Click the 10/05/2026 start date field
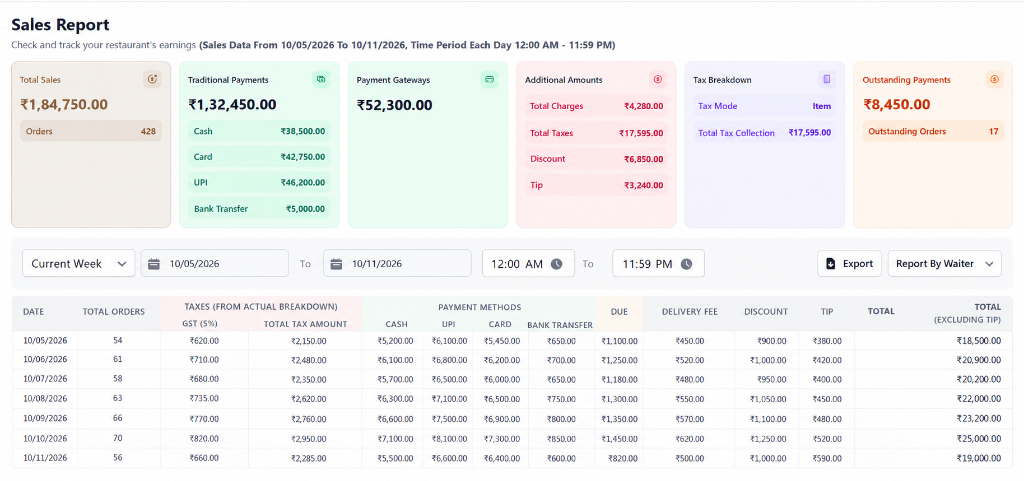1024x481 pixels. 215,264
